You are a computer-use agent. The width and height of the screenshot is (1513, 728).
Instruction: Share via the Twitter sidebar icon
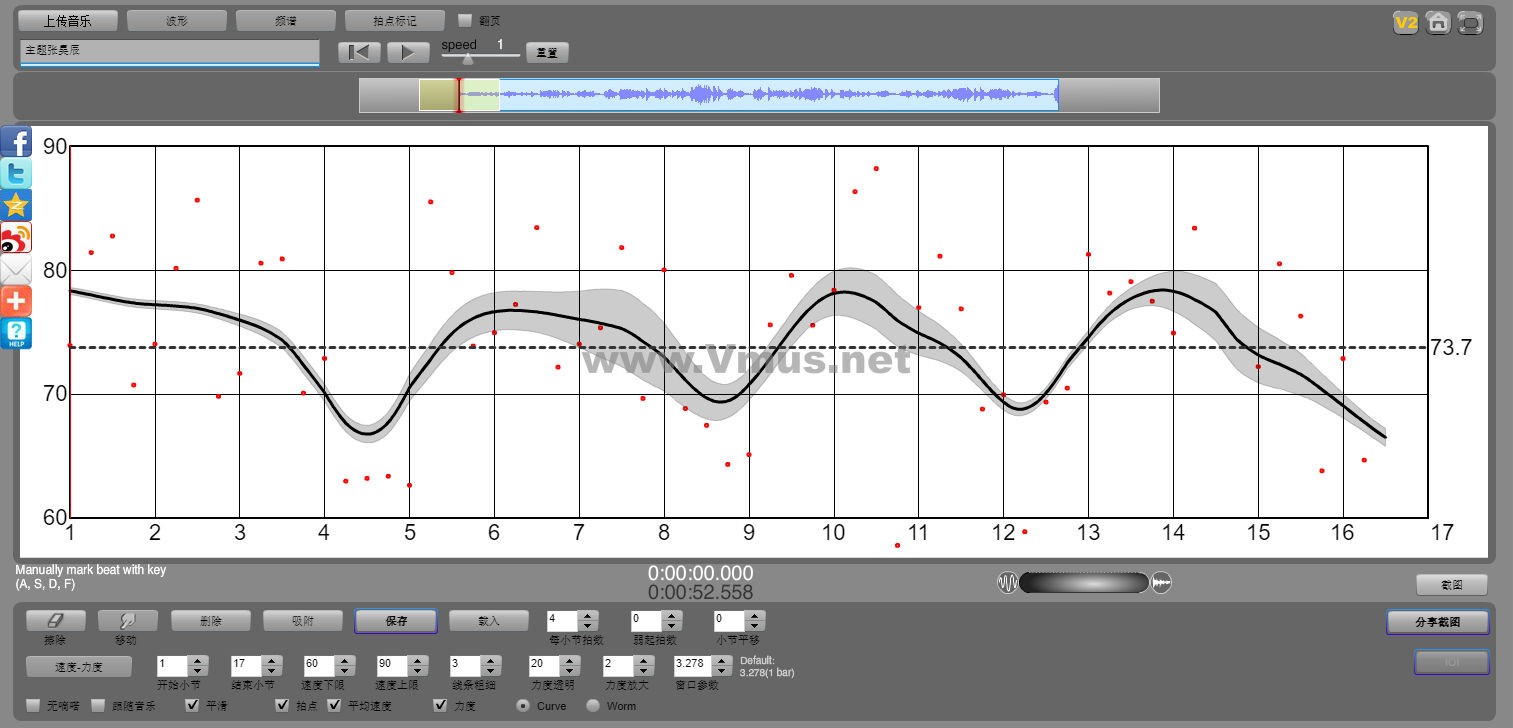point(16,173)
